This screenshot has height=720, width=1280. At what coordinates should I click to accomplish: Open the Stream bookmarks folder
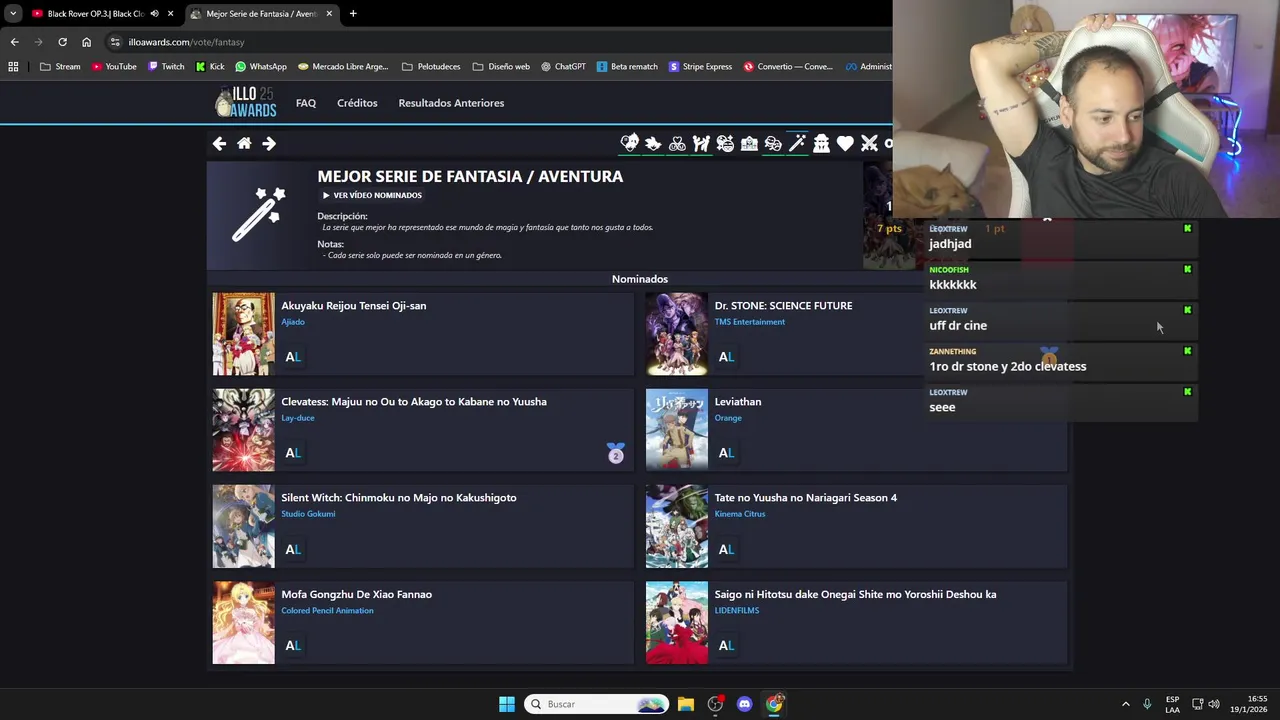pos(60,67)
